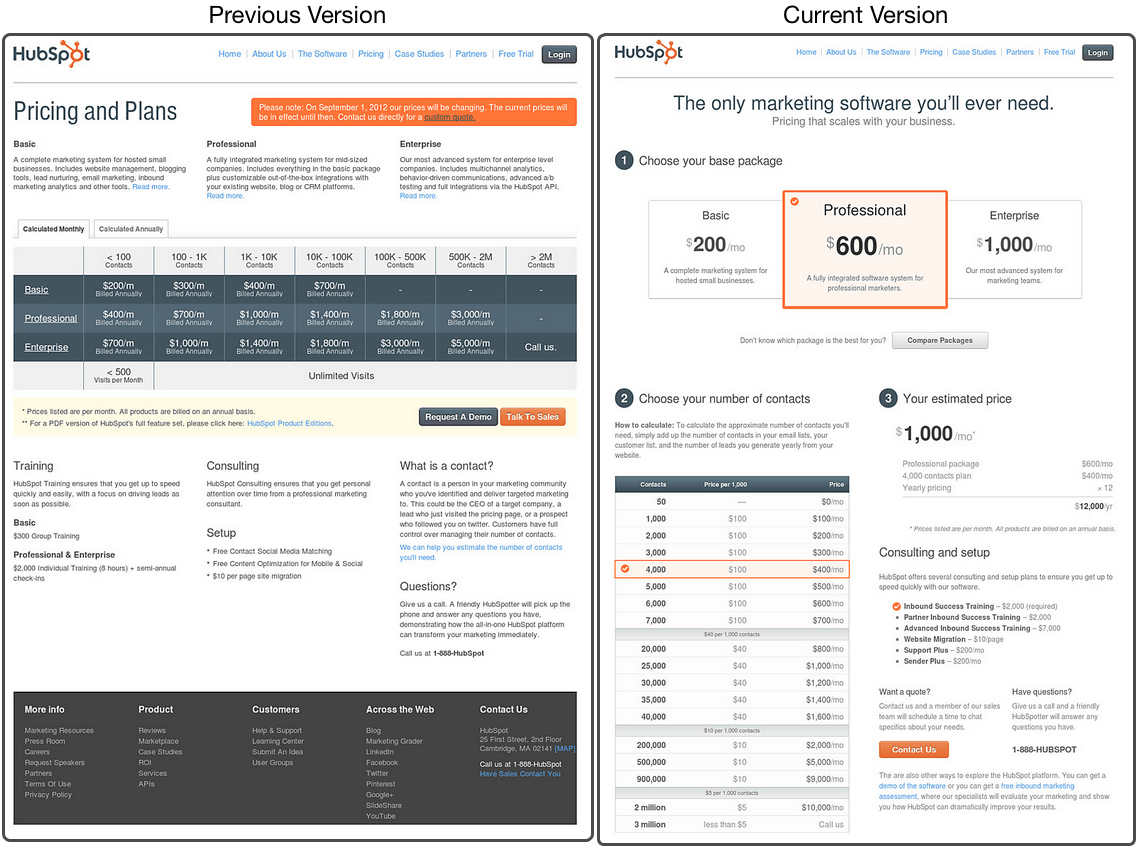This screenshot has height=848, width=1137.
Task: Open the demo of the software link
Action: tap(912, 786)
